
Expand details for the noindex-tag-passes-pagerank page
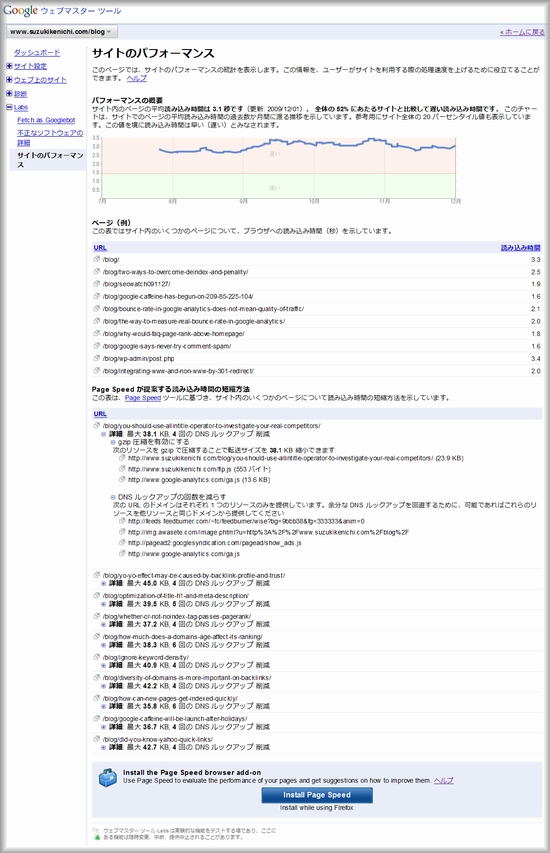click(x=103, y=625)
